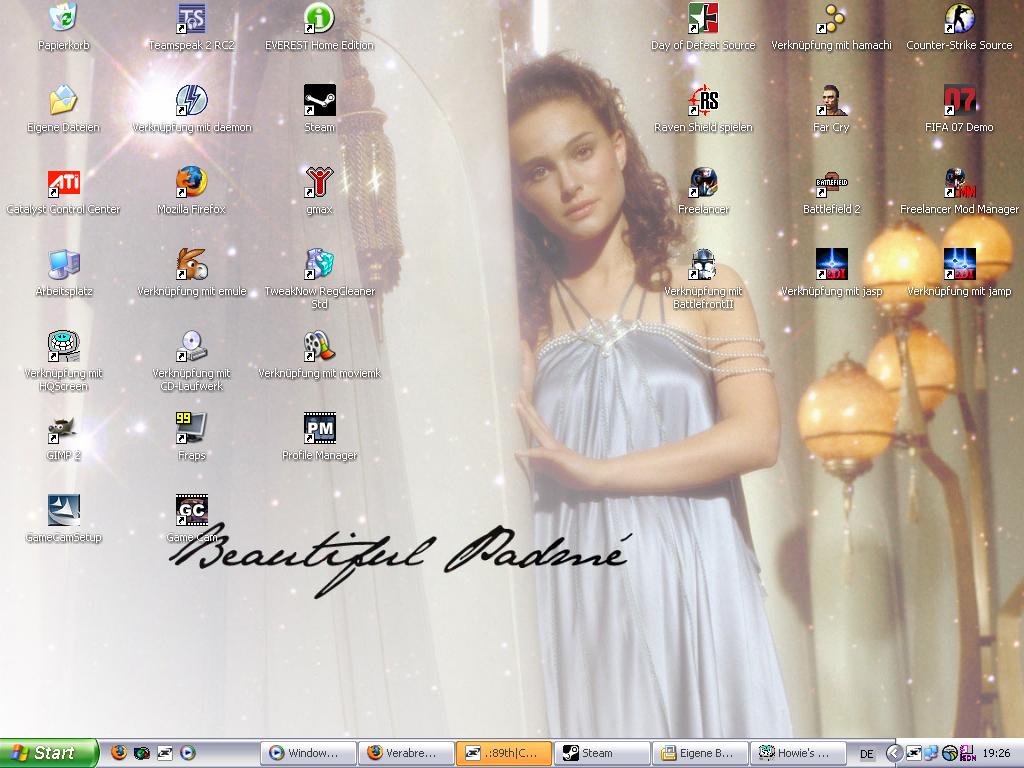Select the GIMP 2 desktop icon

pyautogui.click(x=63, y=428)
